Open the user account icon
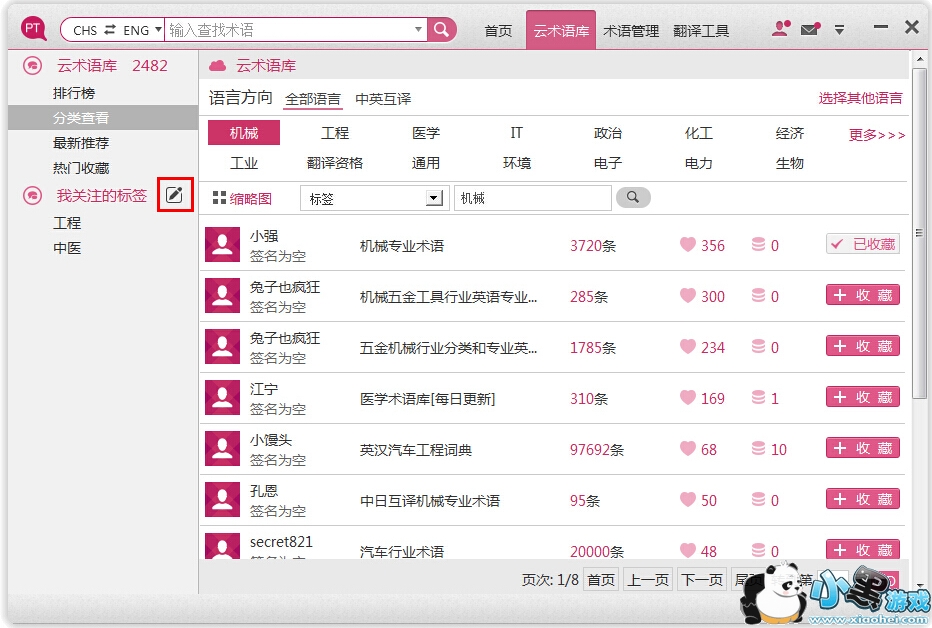Screen dimensions: 932x628 (x=782, y=30)
